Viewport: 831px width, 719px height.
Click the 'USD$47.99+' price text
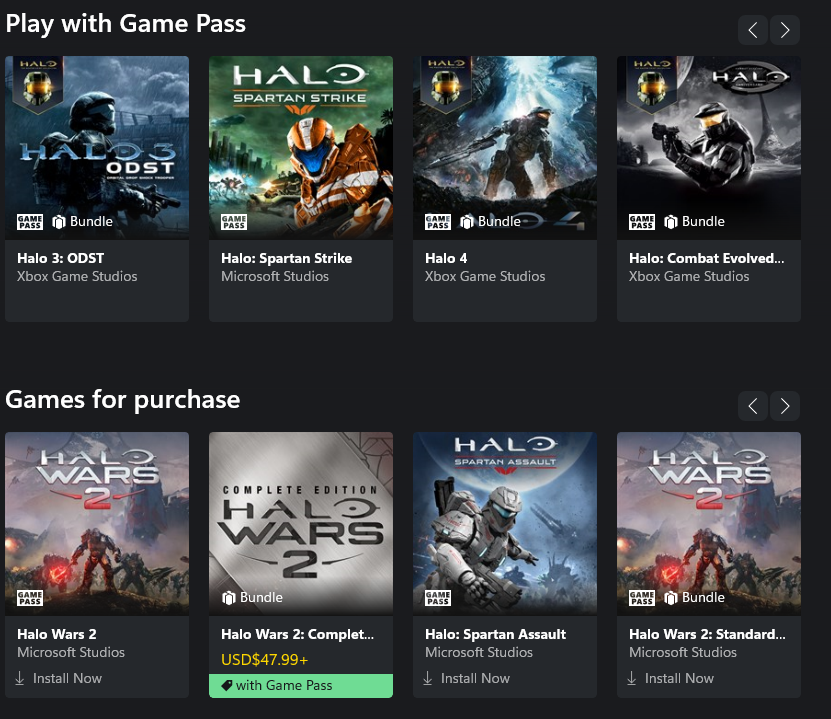pyautogui.click(x=264, y=660)
